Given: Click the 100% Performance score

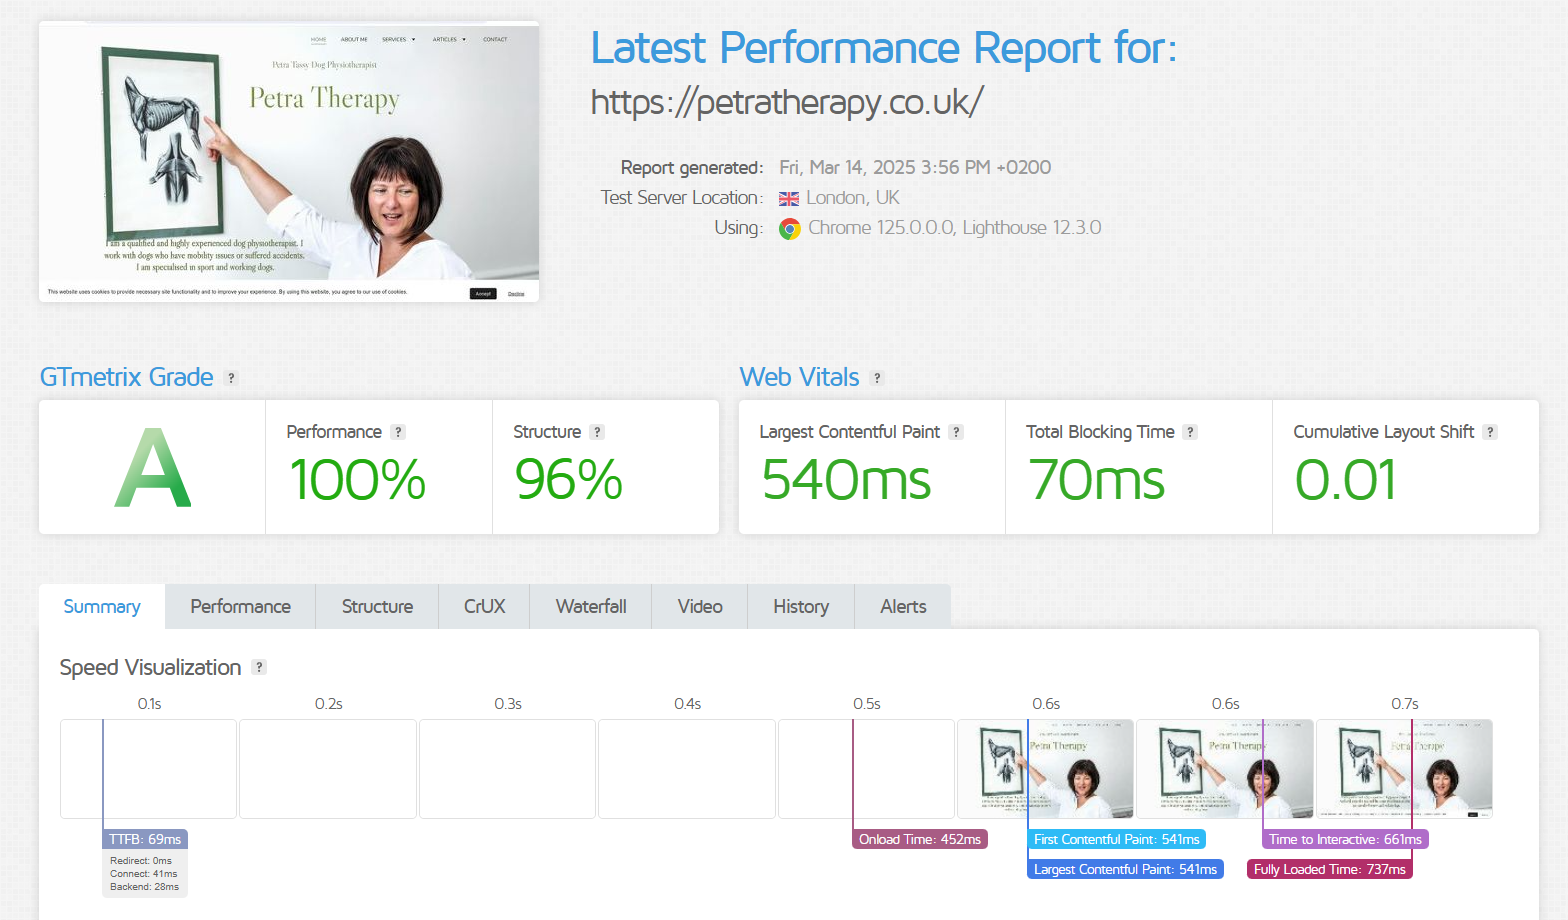Looking at the screenshot, I should pyautogui.click(x=357, y=480).
